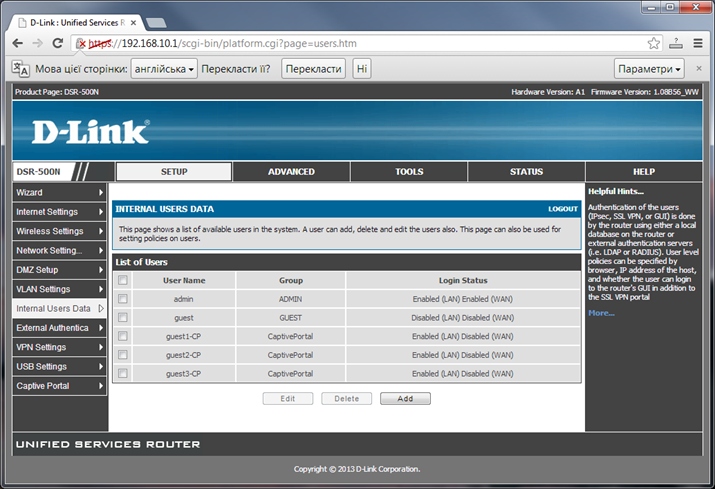Screen dimensions: 715x489
Task: Switch to the ADVANCED tab
Action: click(x=291, y=172)
